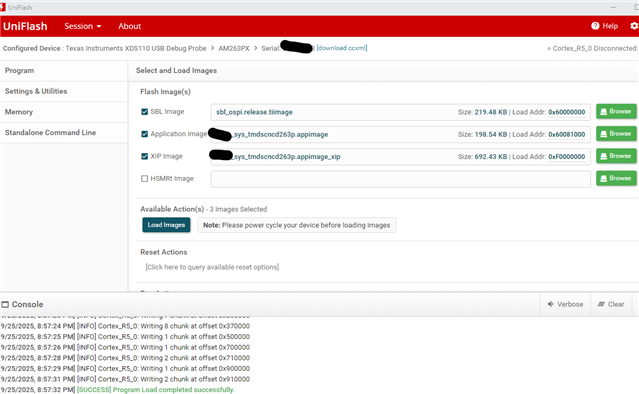The image size is (639, 394).
Task: Click the appimage file path field
Action: (x=401, y=134)
